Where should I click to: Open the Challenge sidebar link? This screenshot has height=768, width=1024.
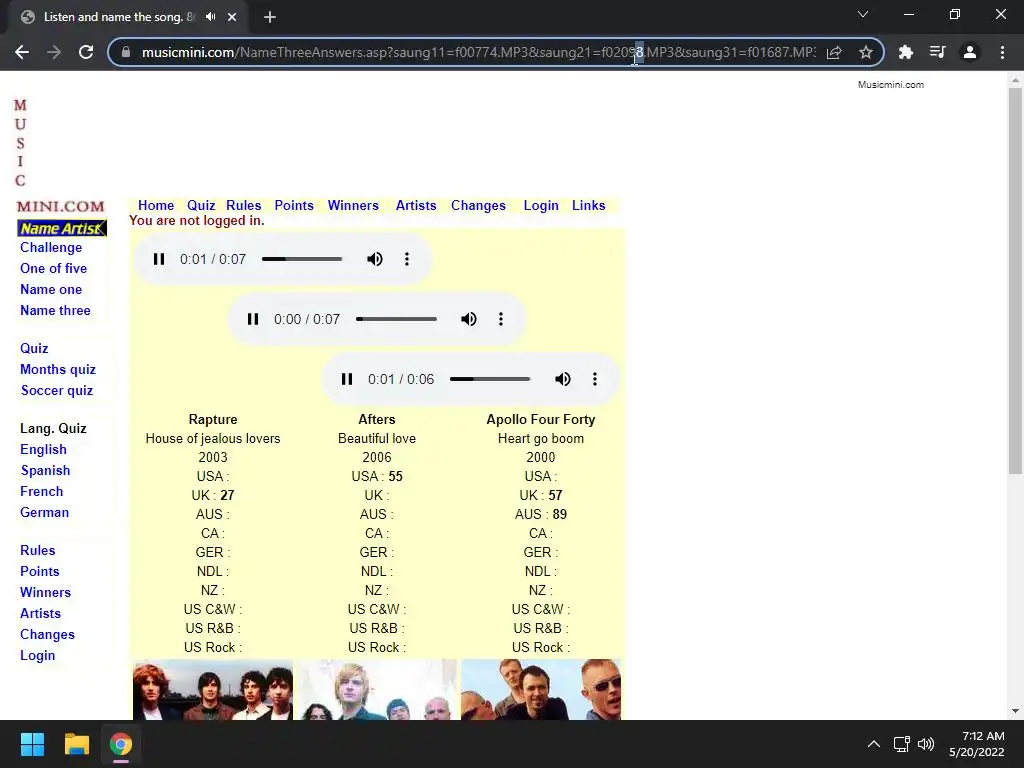[51, 248]
